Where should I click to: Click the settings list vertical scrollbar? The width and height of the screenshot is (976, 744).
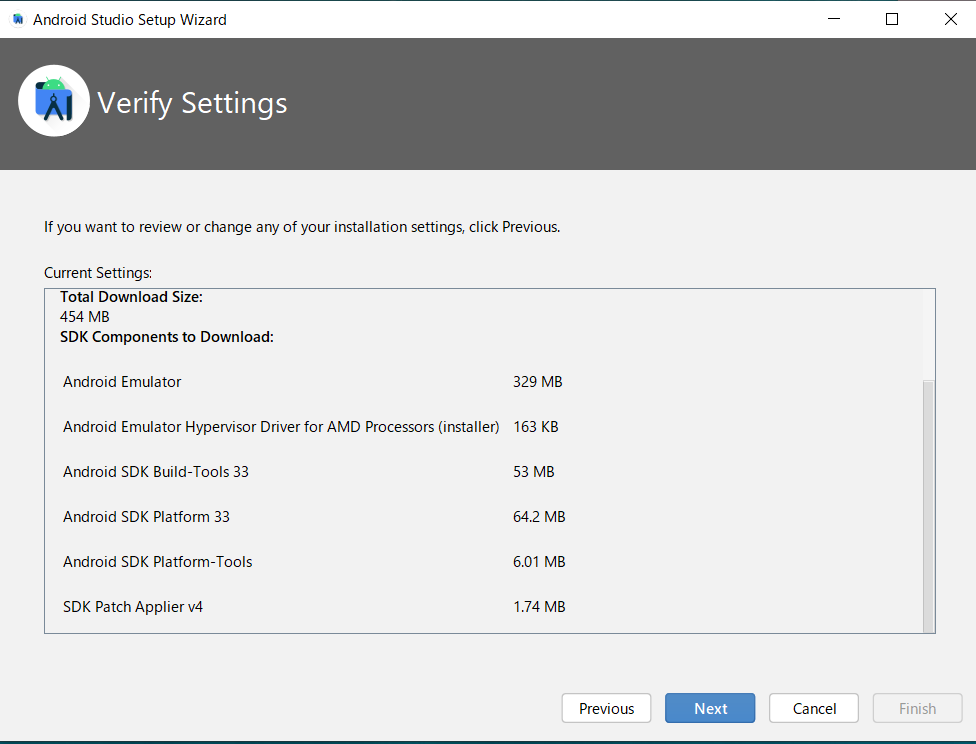pyautogui.click(x=928, y=506)
